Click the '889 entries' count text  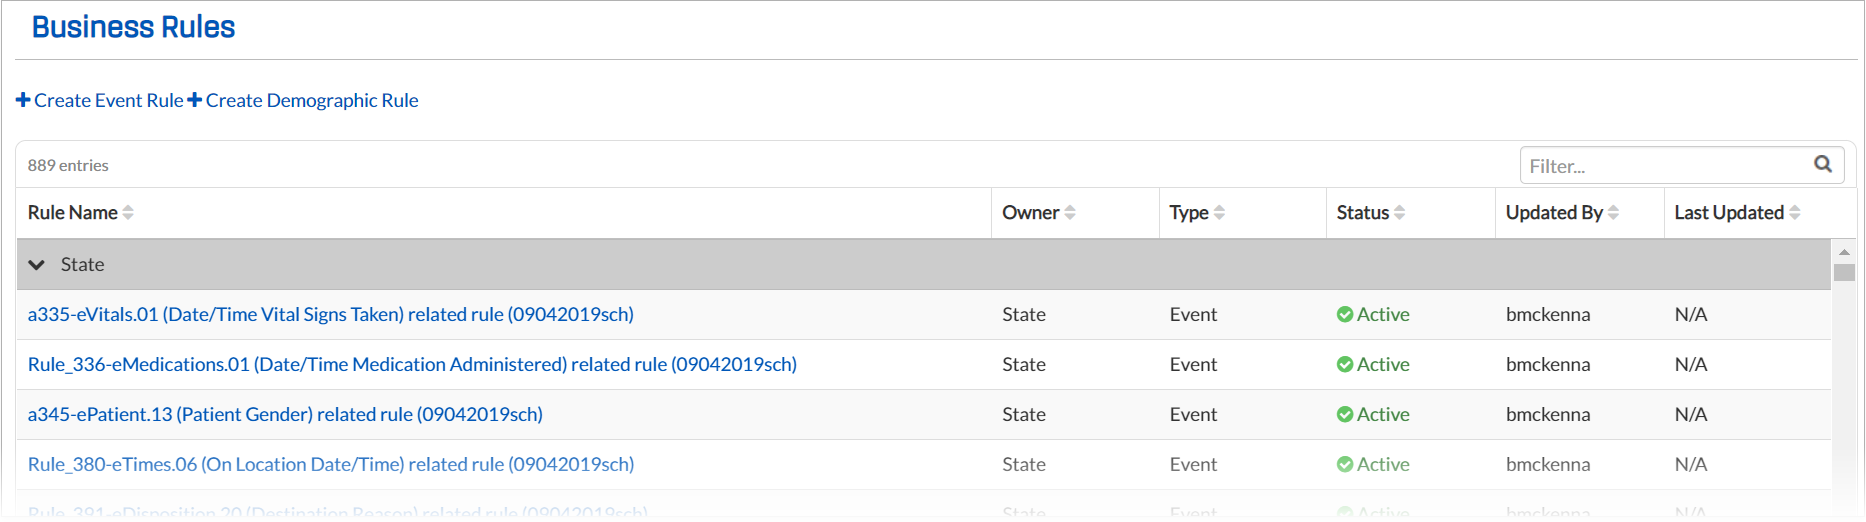point(68,165)
